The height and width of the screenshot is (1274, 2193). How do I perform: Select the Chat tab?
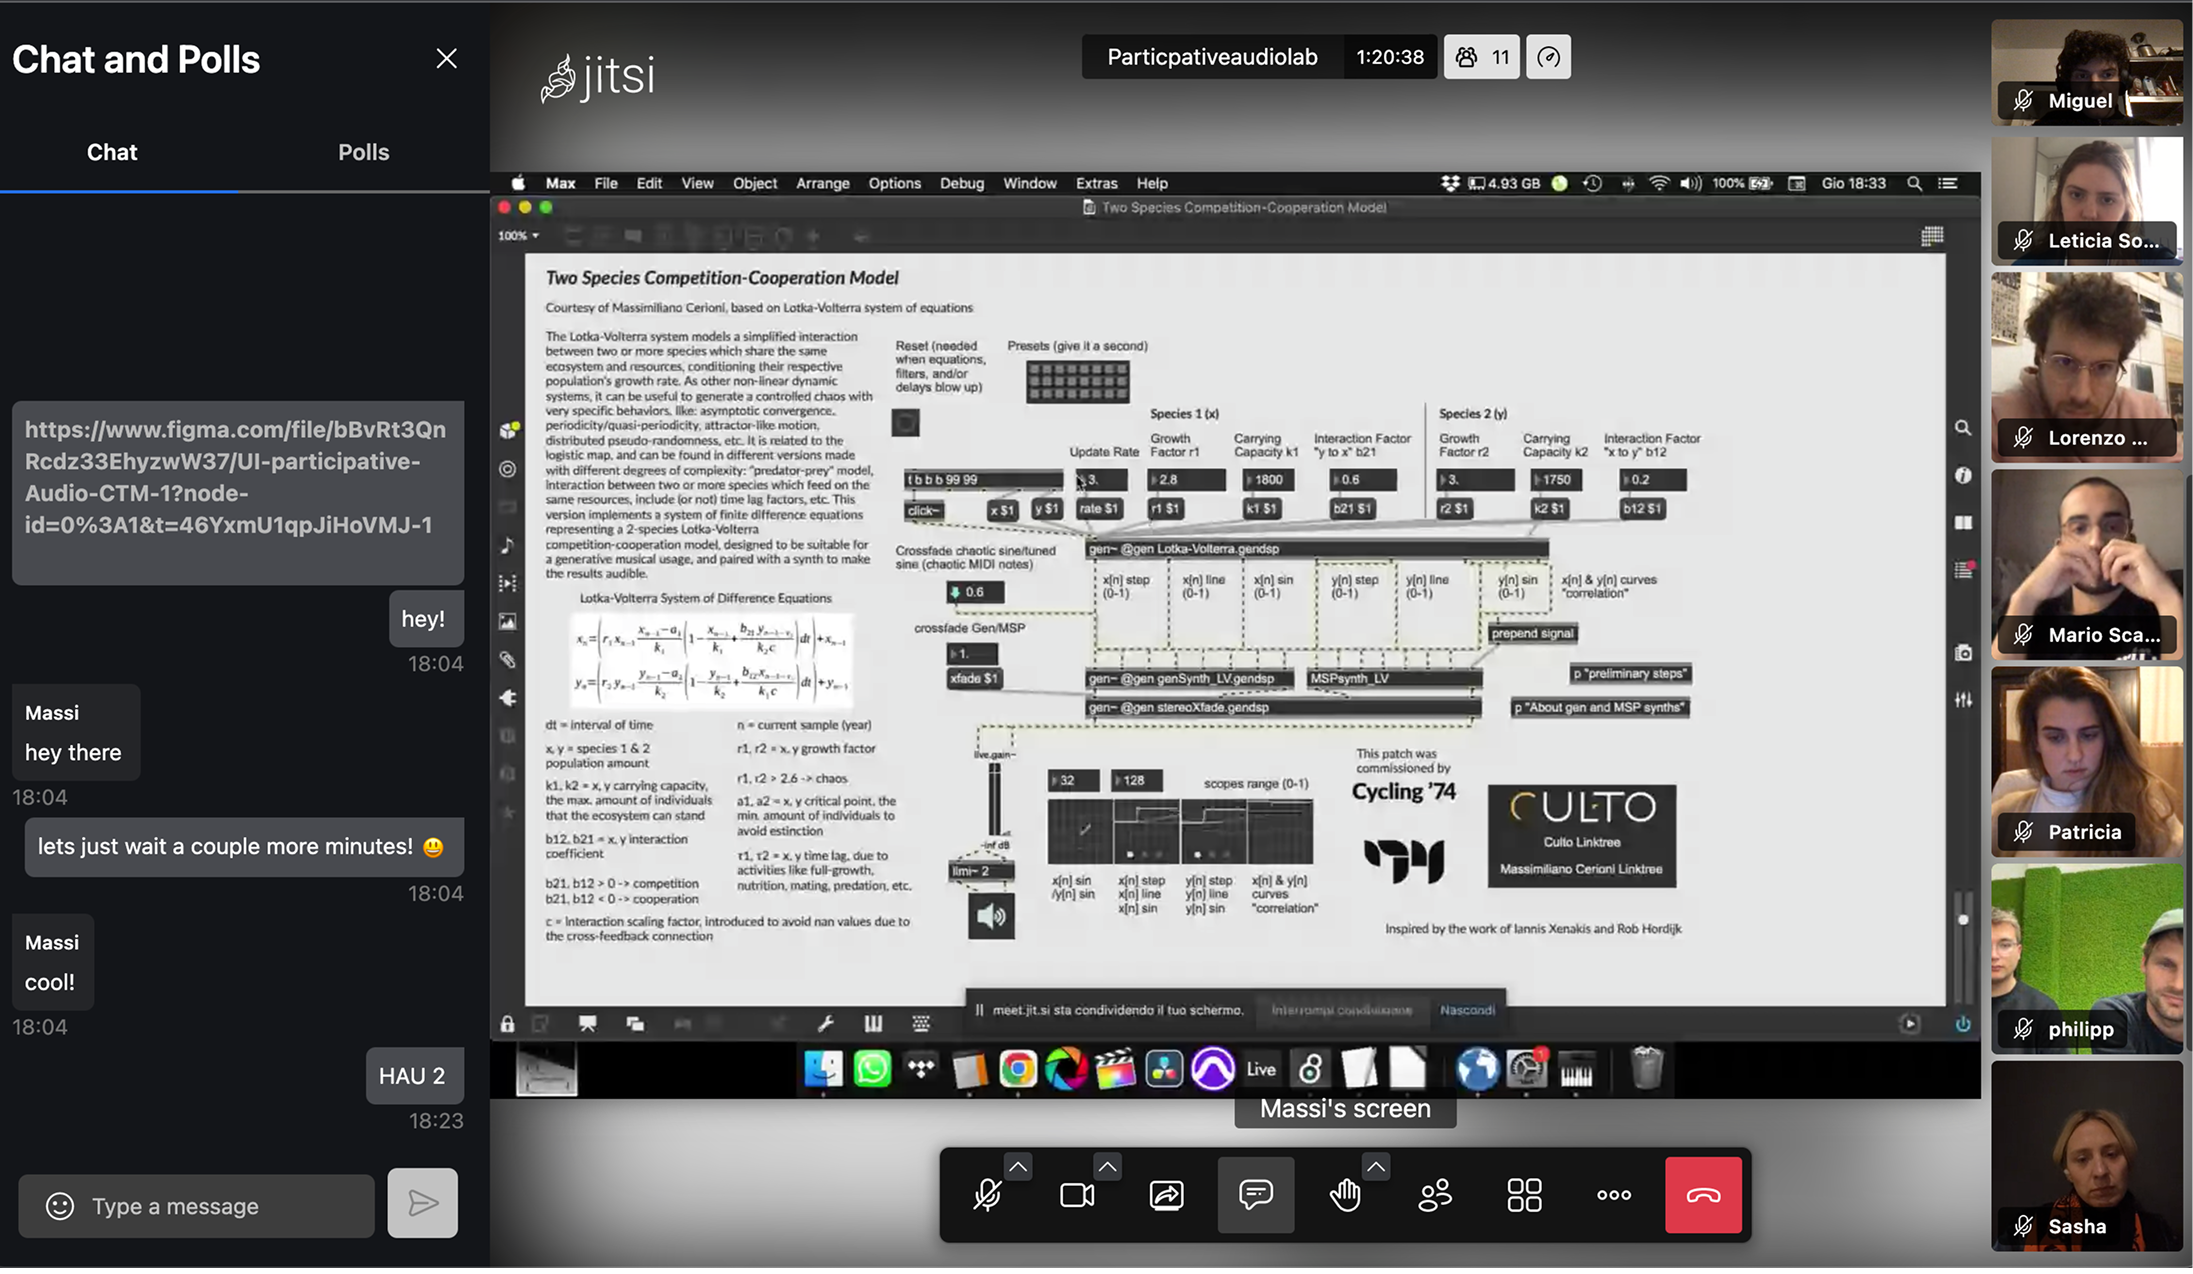(x=112, y=152)
